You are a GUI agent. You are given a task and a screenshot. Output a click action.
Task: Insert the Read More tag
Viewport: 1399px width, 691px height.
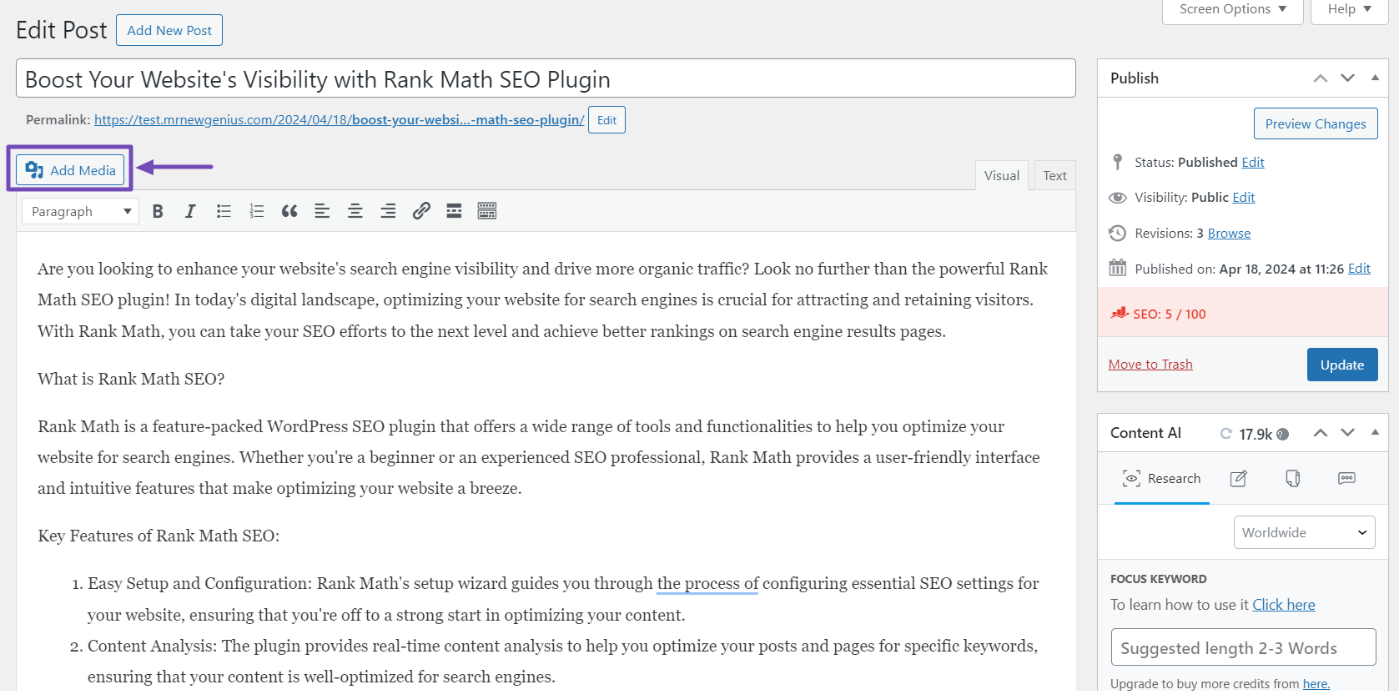pyautogui.click(x=454, y=211)
